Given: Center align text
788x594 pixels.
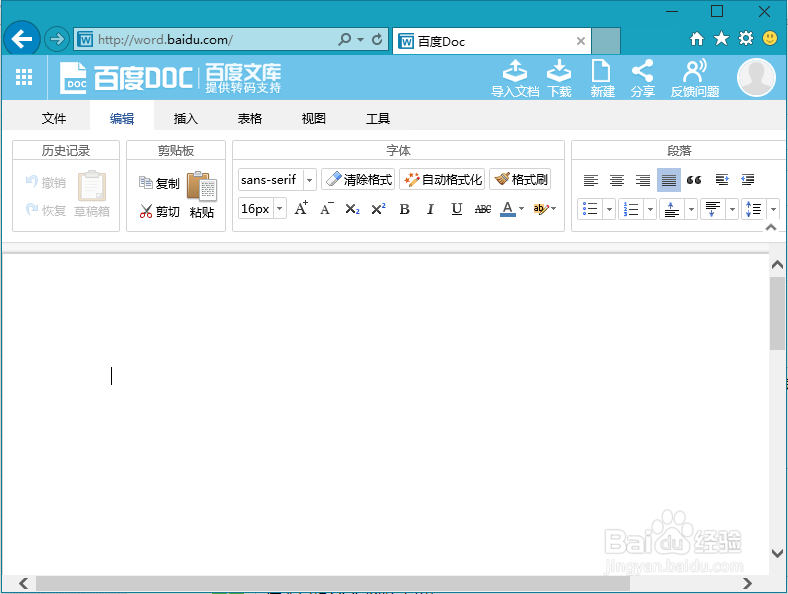Looking at the screenshot, I should [x=617, y=180].
